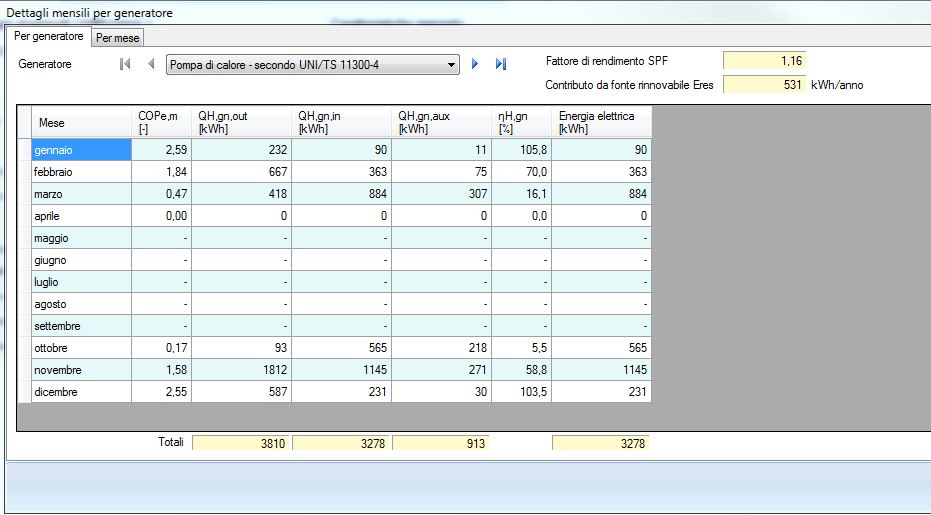Click the QH,gn,out column header
931x515 pixels.
242,123
